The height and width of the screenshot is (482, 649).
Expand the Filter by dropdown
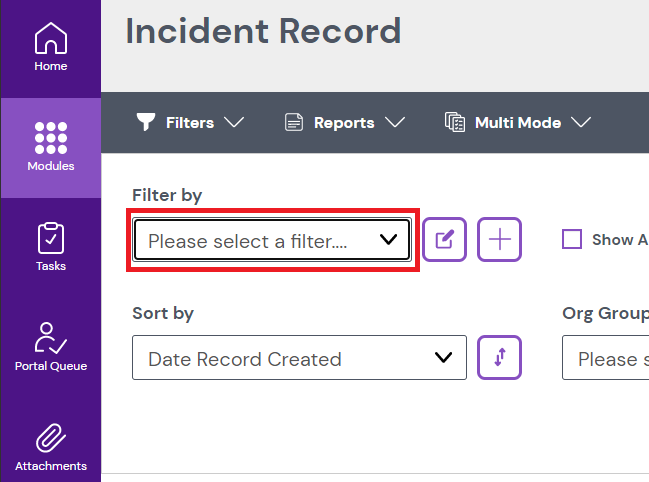pyautogui.click(x=272, y=240)
